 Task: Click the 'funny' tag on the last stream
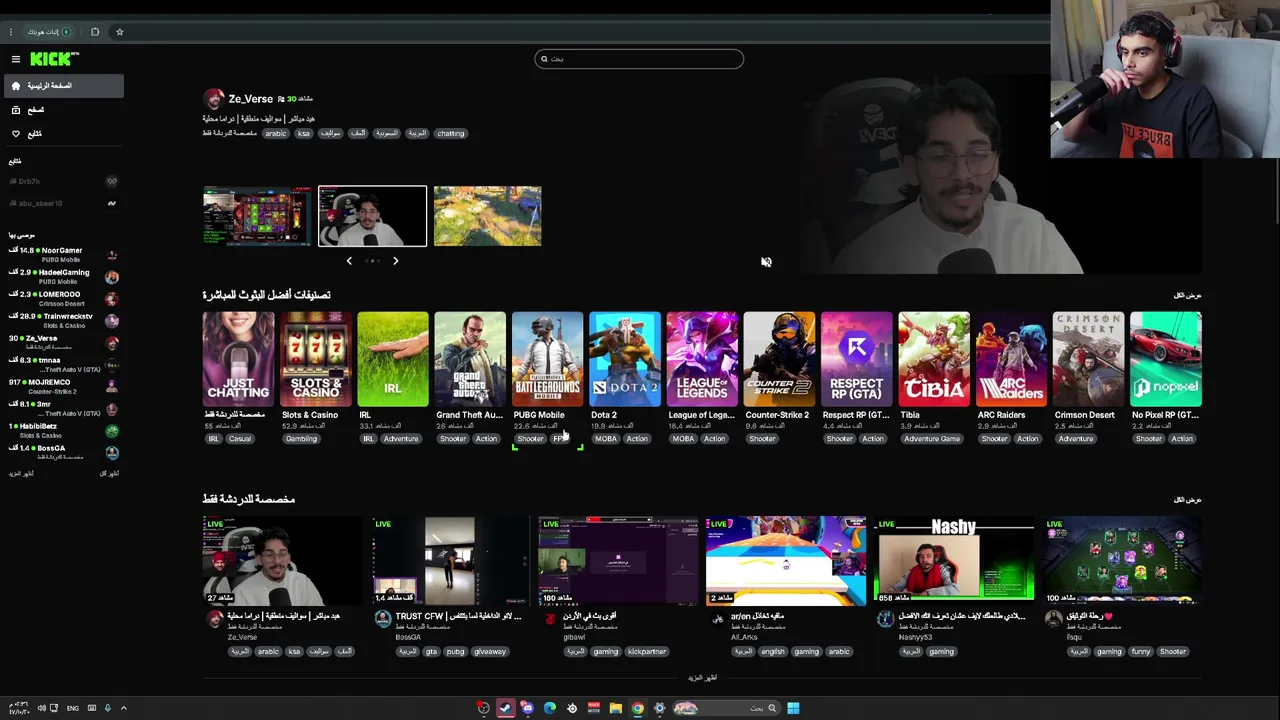coord(1141,652)
